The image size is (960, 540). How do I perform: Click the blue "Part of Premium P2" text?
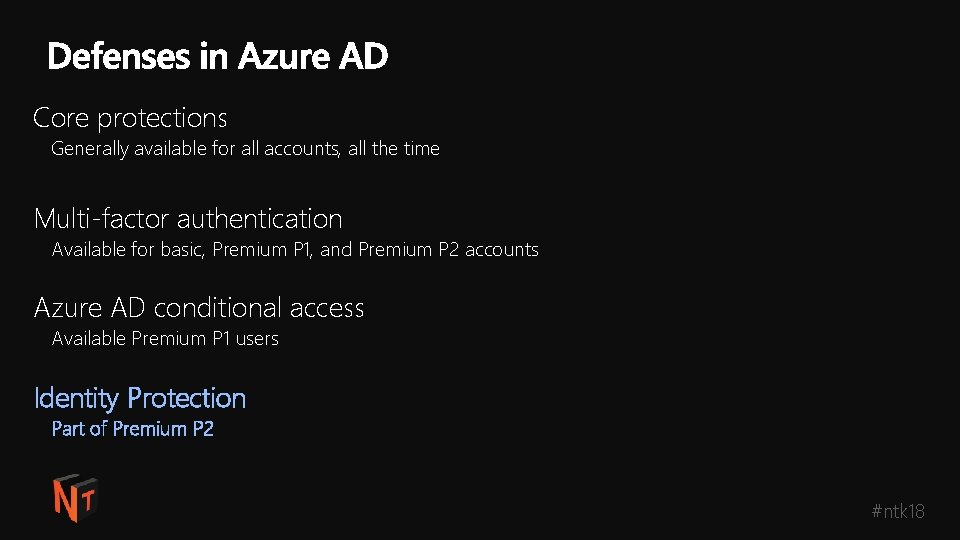pos(133,429)
